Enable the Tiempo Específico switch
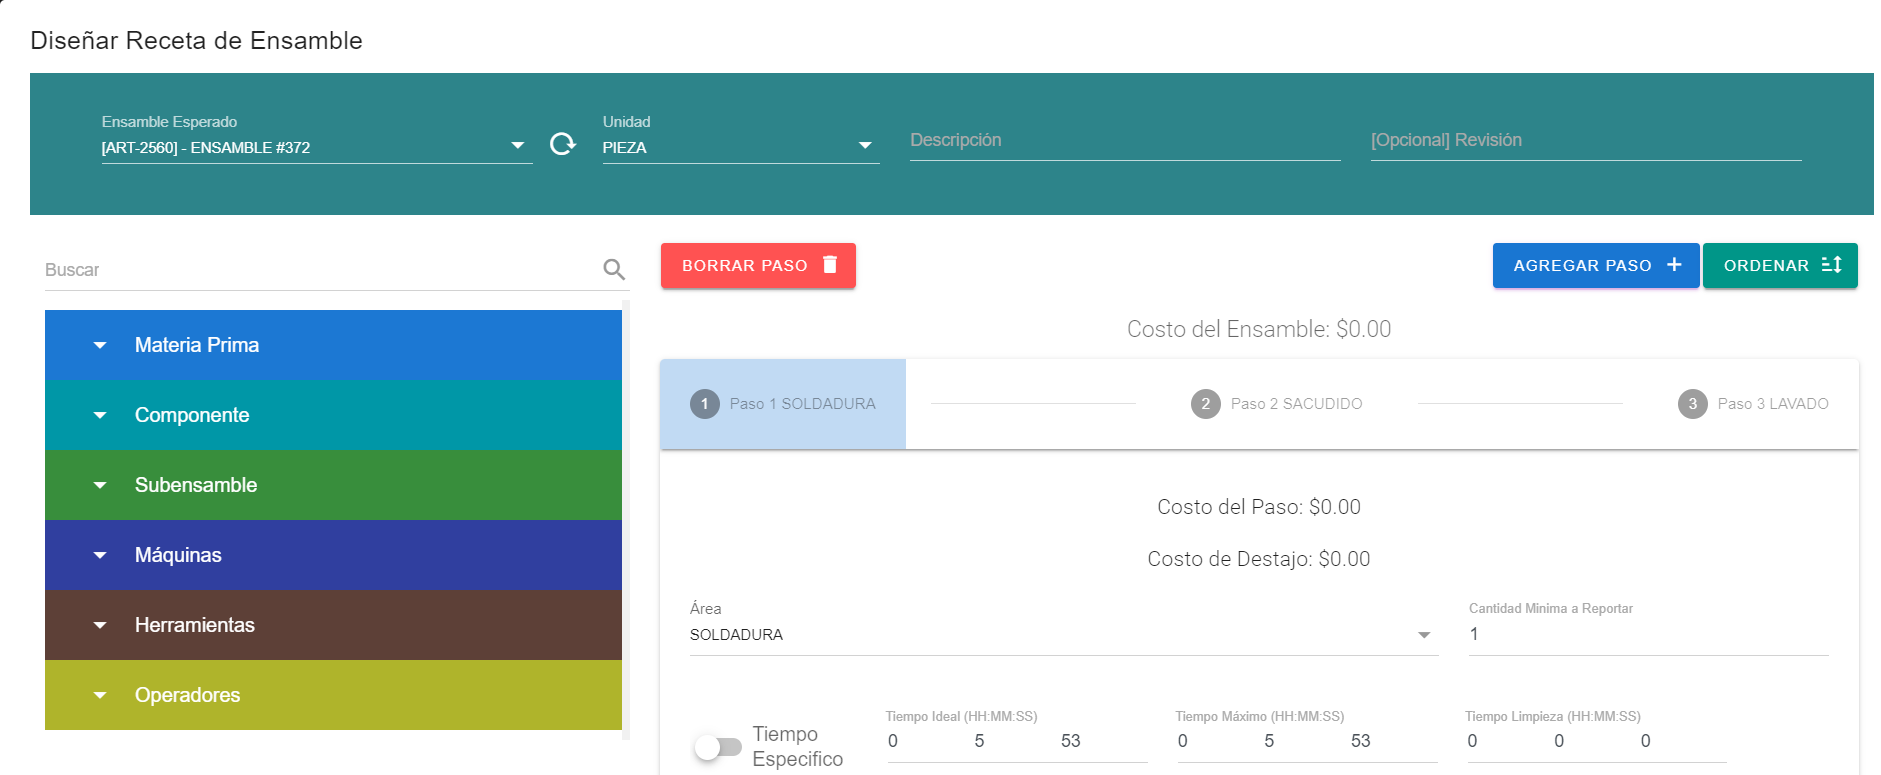The height and width of the screenshot is (775, 1881). tap(718, 747)
